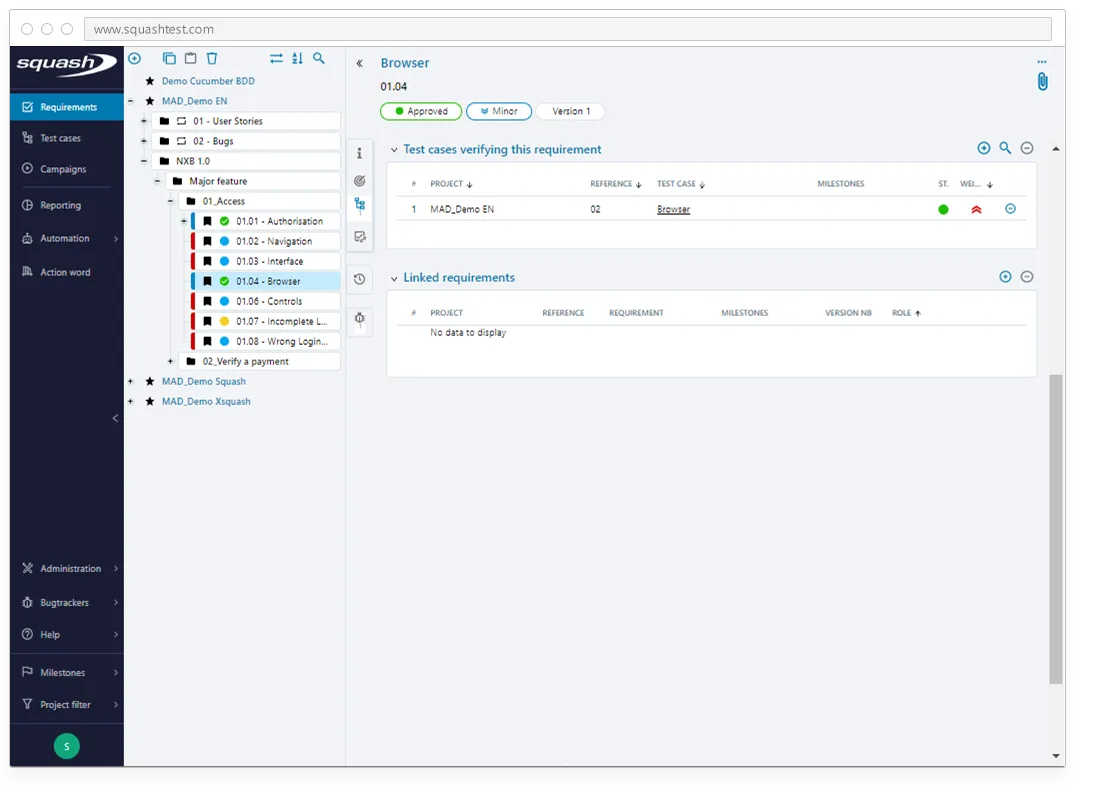Open the Action word workspace
This screenshot has height=800, width=1100.
[x=67, y=272]
